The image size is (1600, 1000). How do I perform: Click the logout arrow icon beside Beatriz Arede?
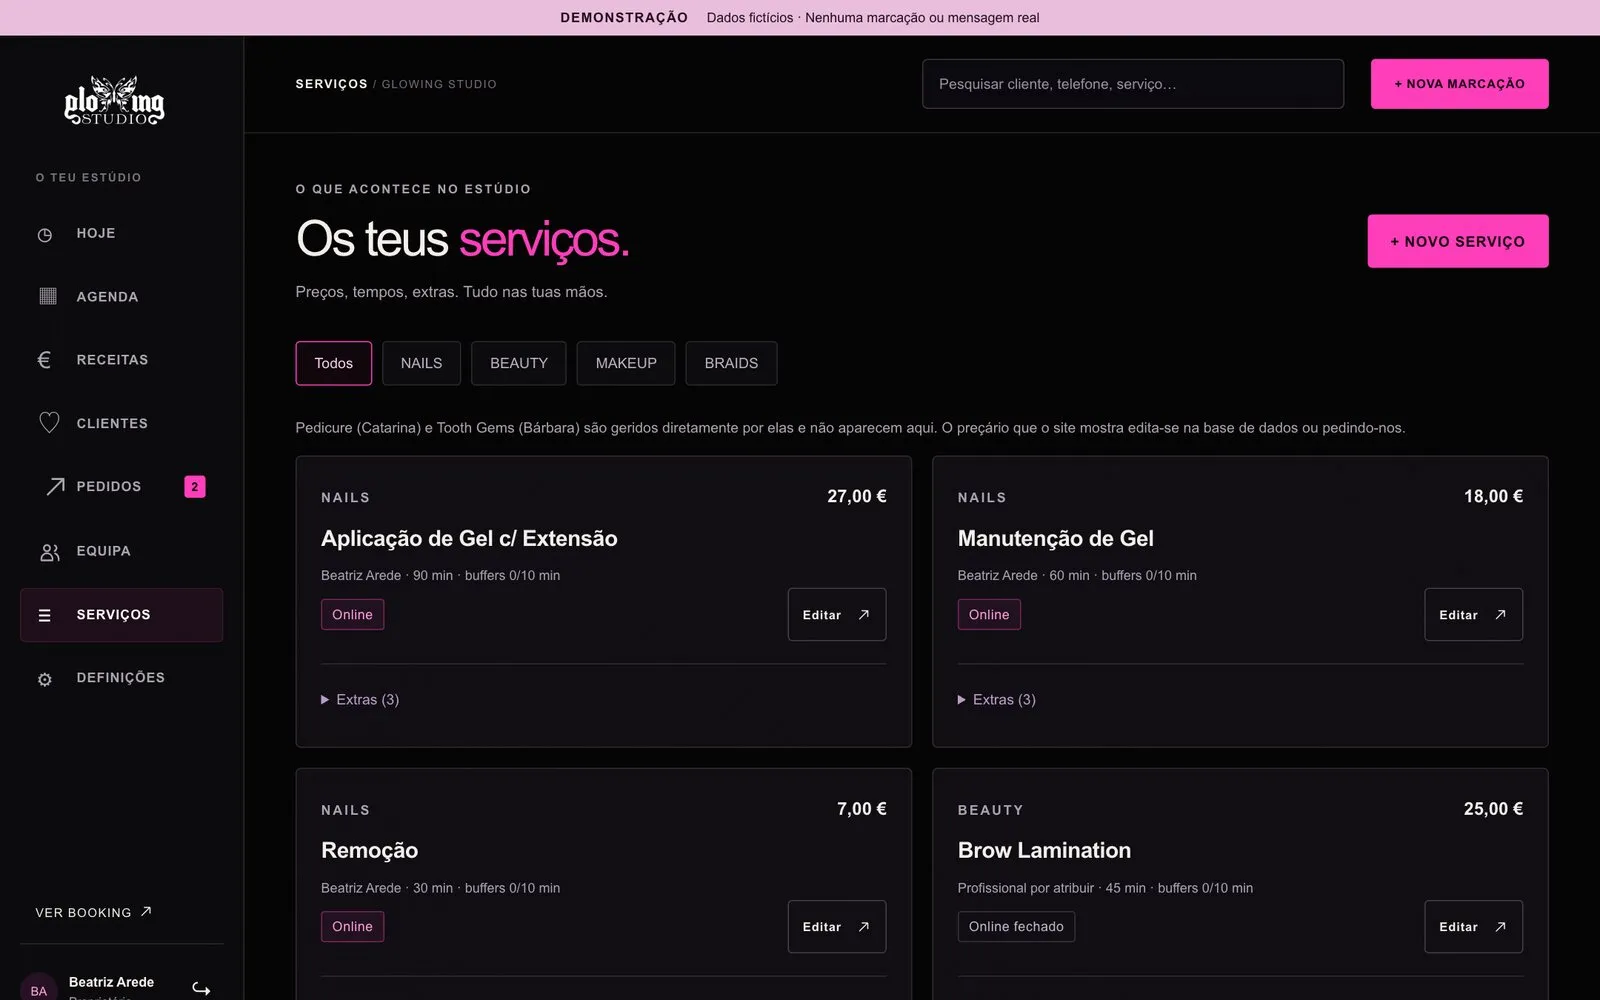point(201,989)
